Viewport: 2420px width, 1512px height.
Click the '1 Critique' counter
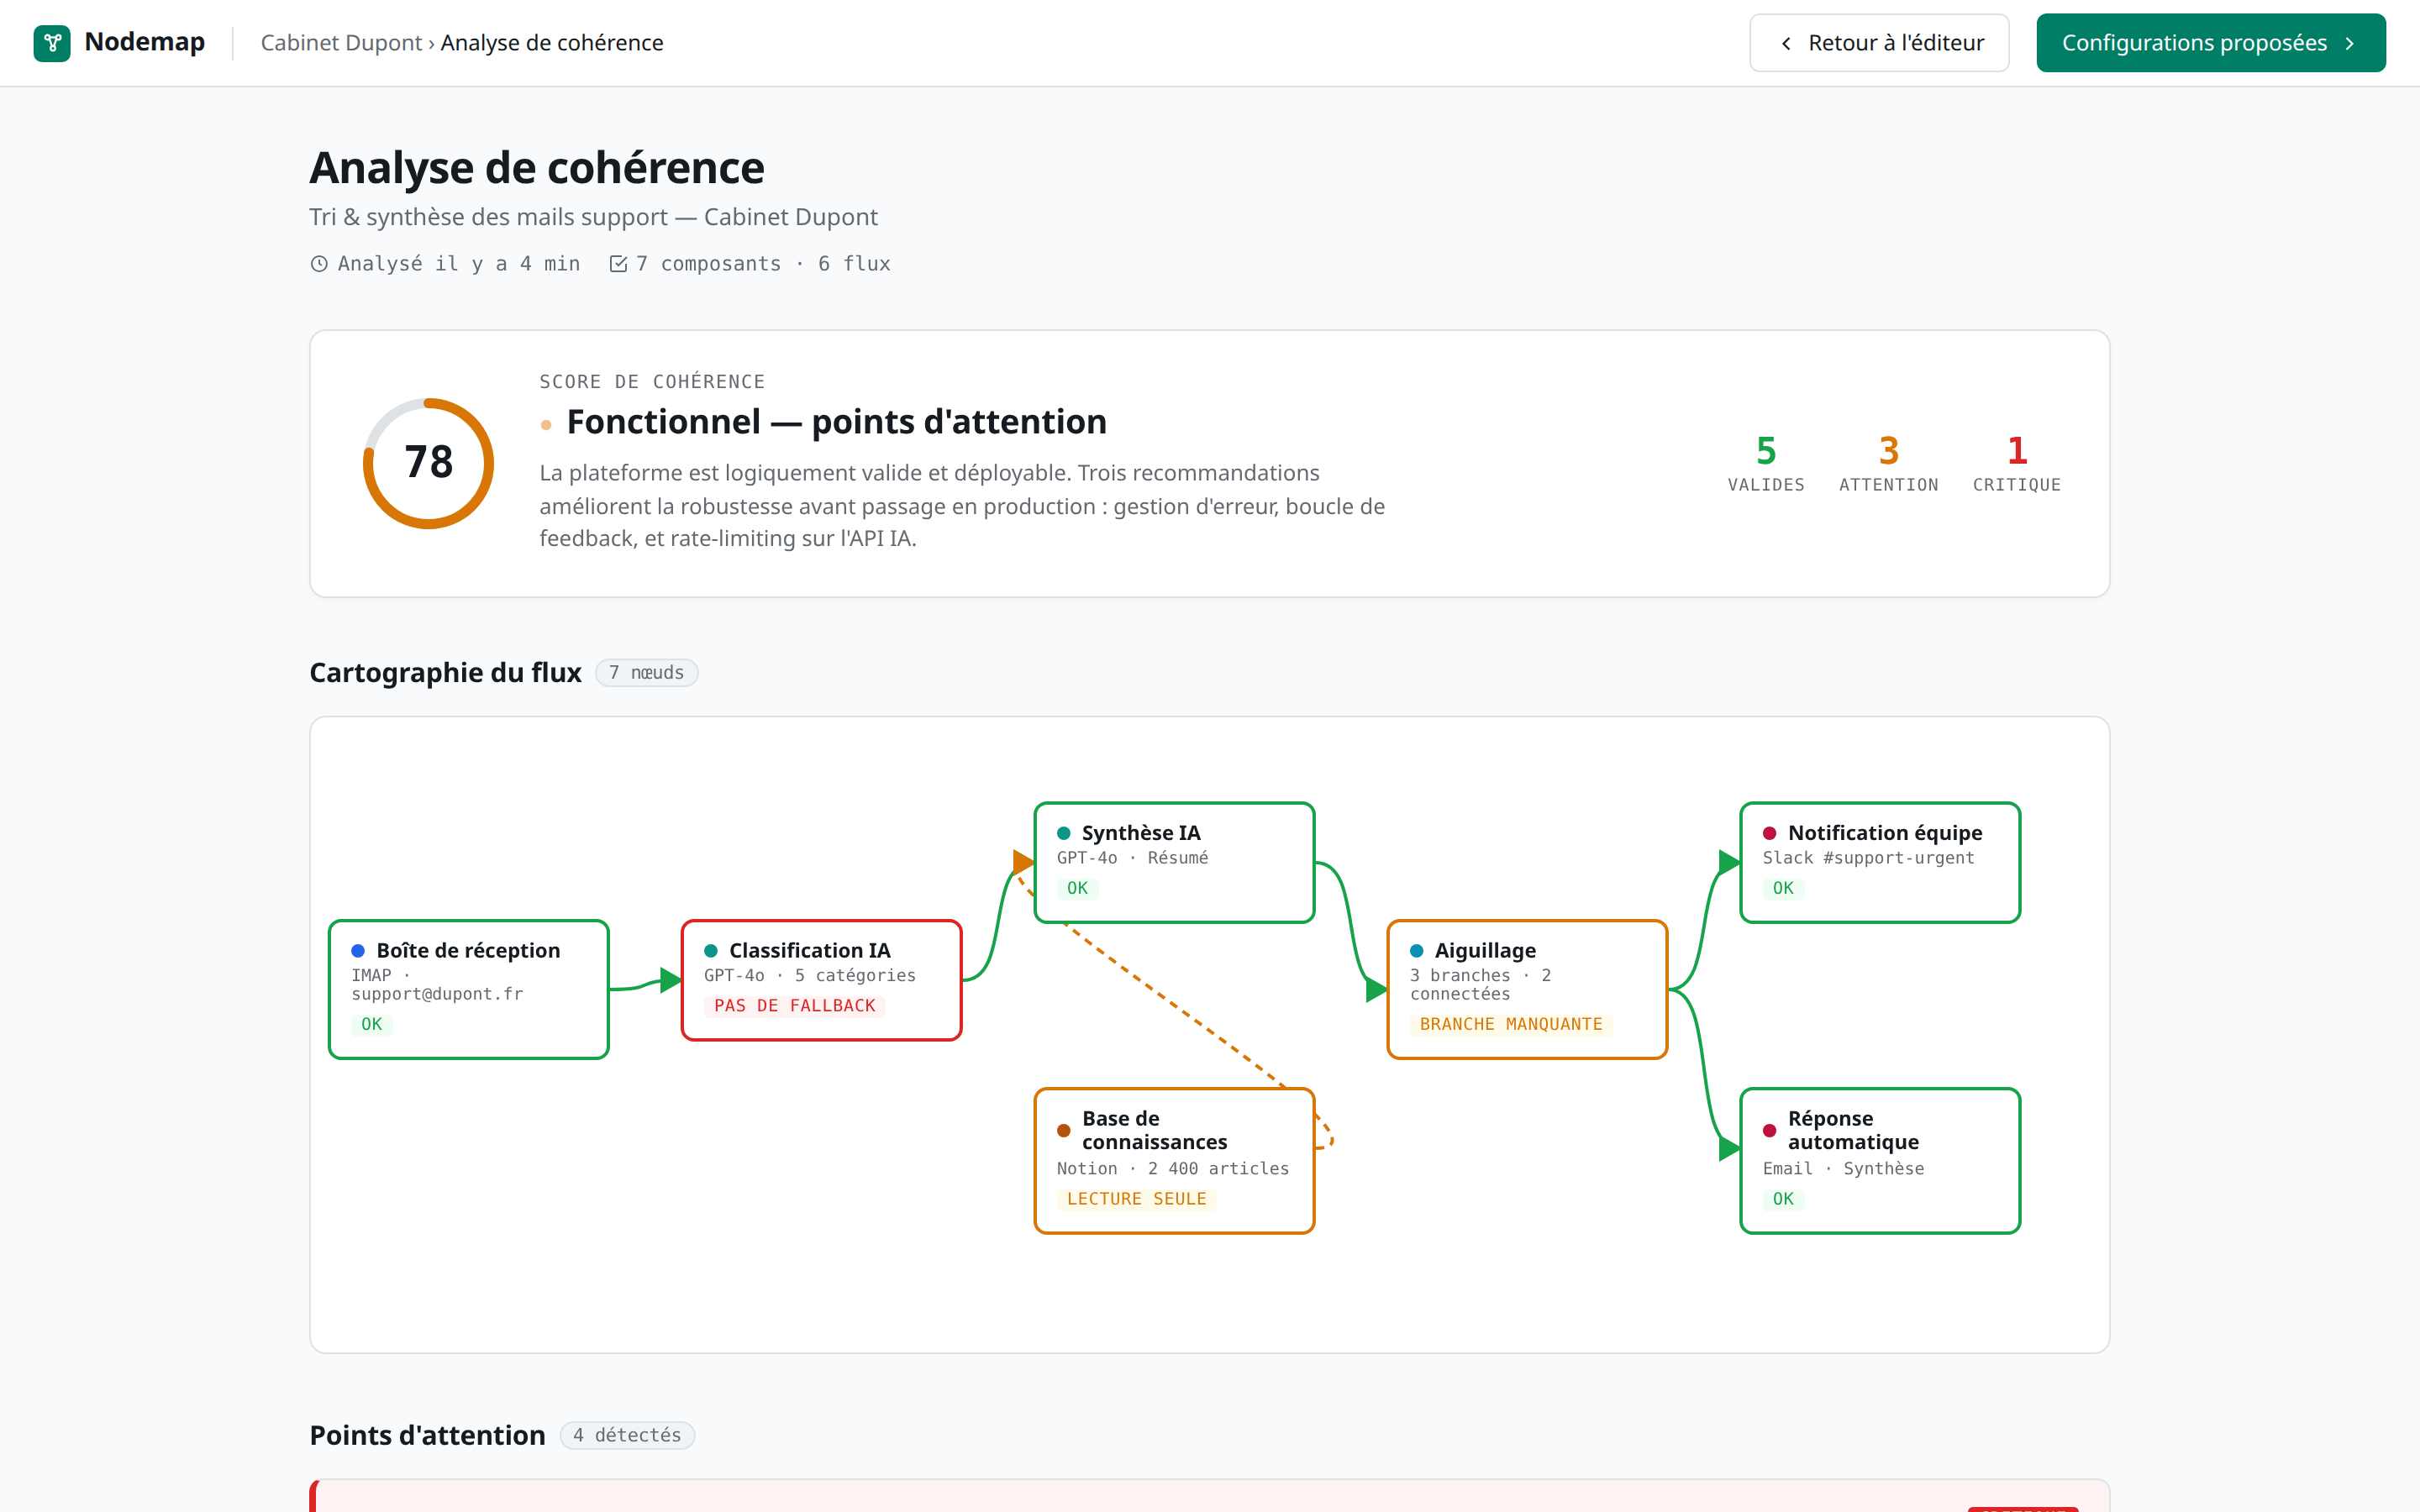tap(2016, 463)
